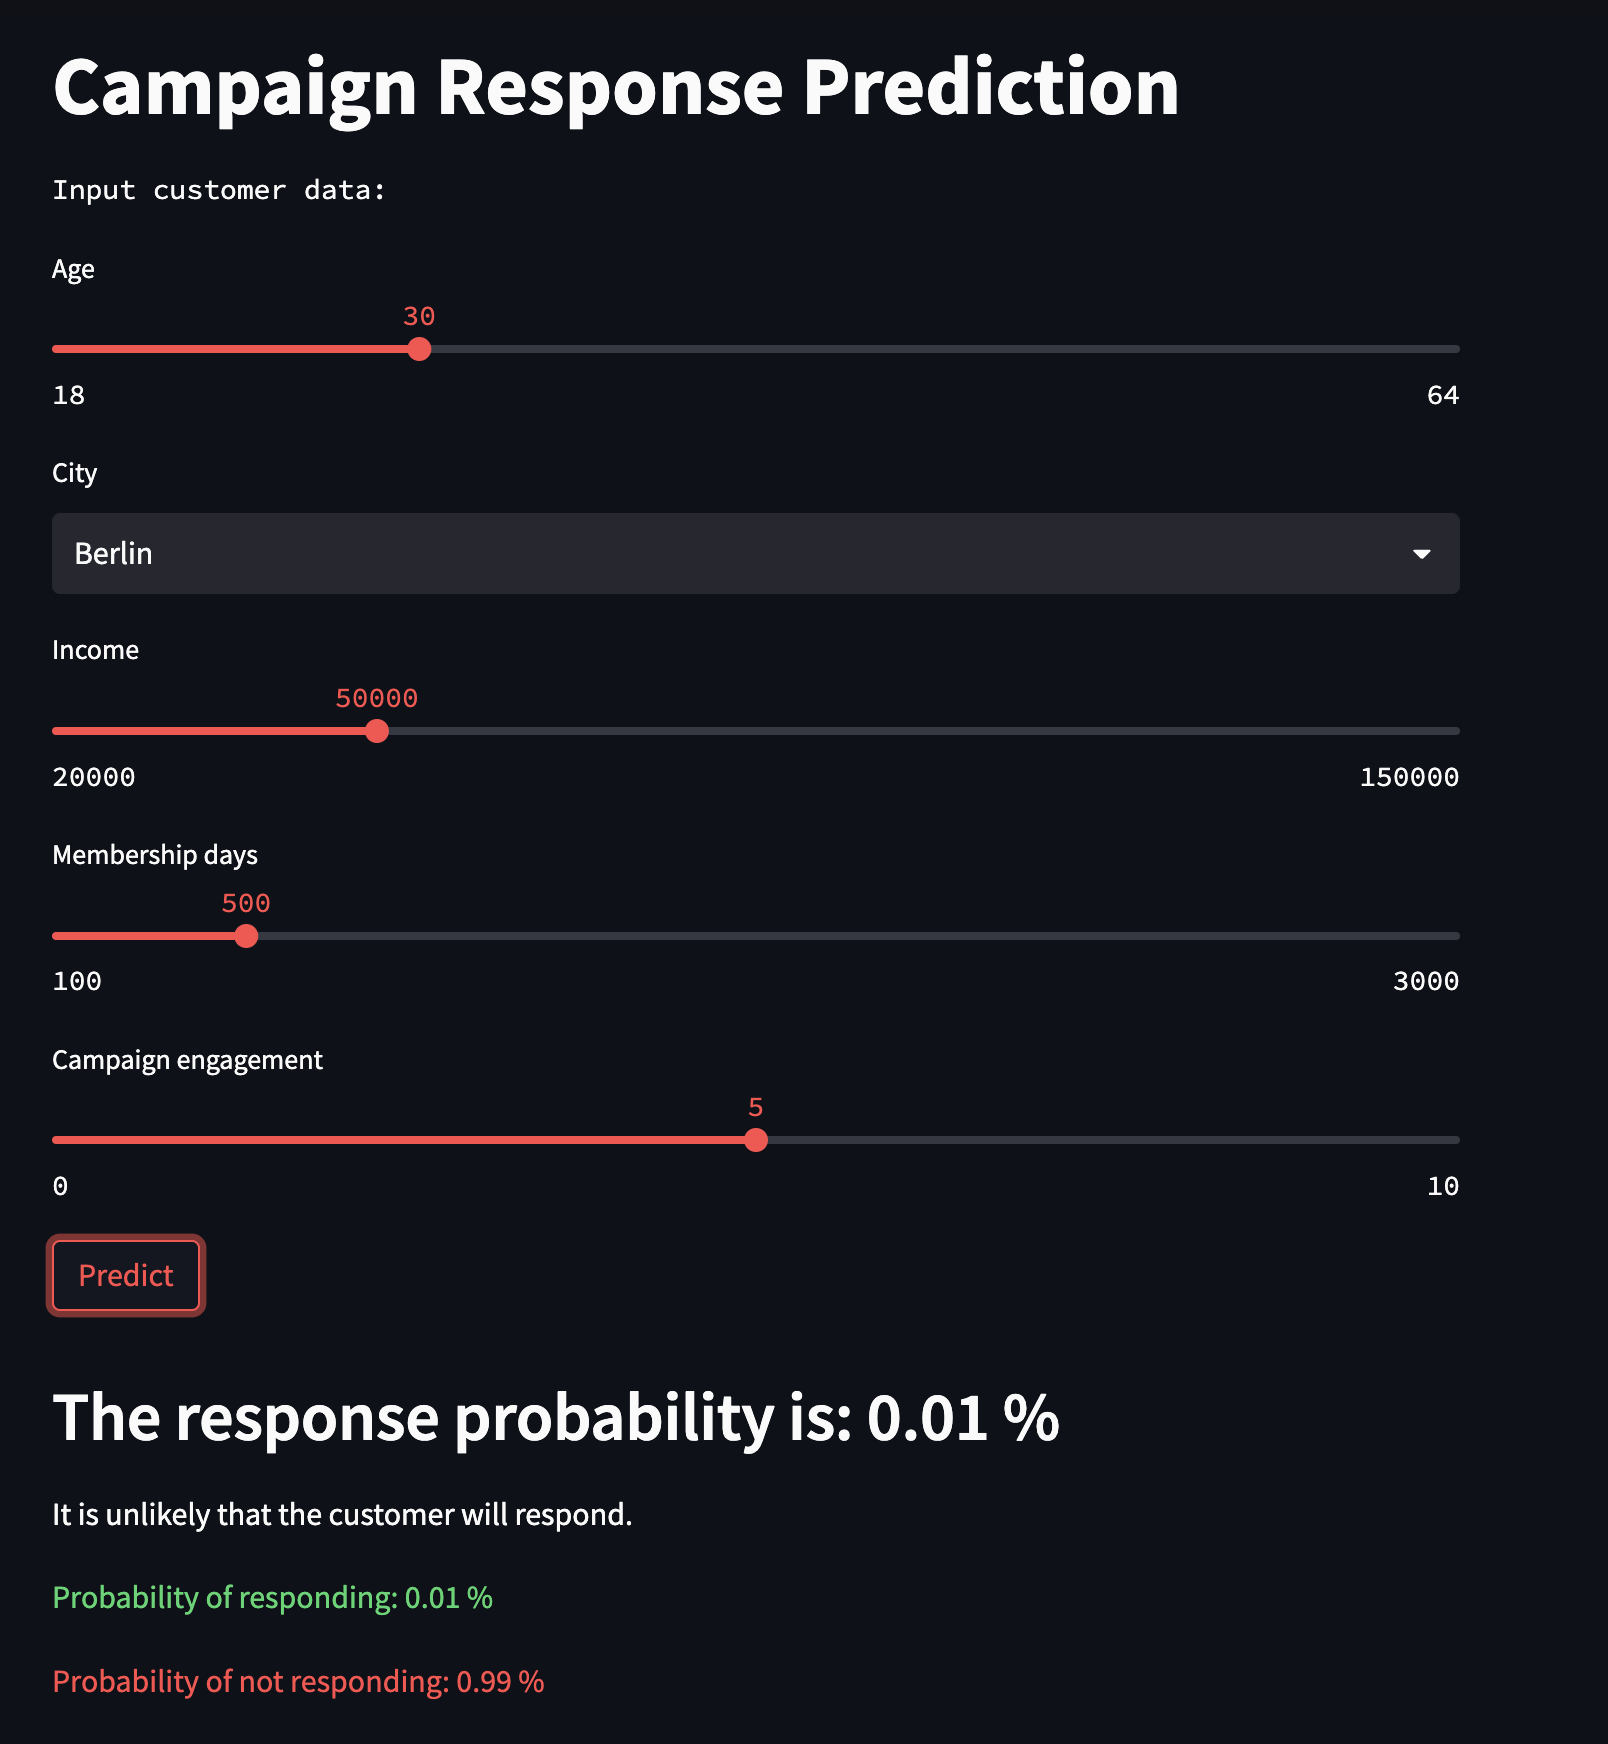Click the Age slider handle at 30
The image size is (1608, 1744).
(x=420, y=349)
